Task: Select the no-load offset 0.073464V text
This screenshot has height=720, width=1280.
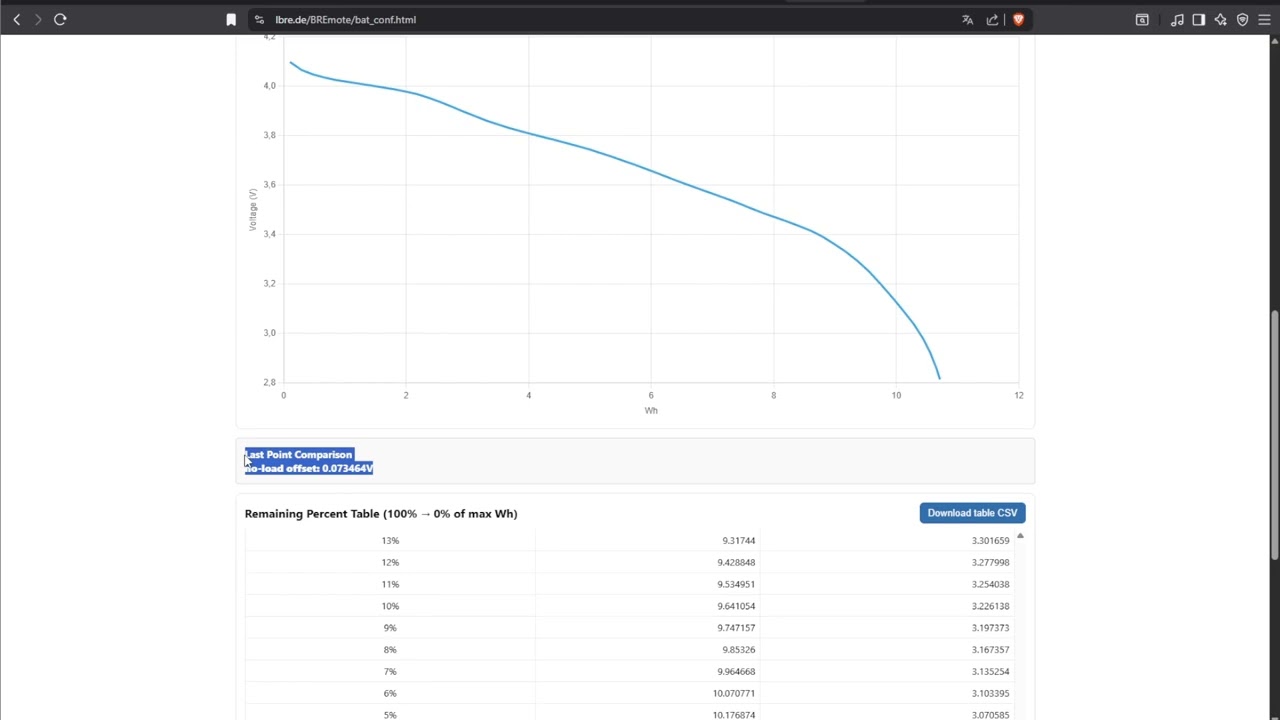Action: tap(309, 468)
